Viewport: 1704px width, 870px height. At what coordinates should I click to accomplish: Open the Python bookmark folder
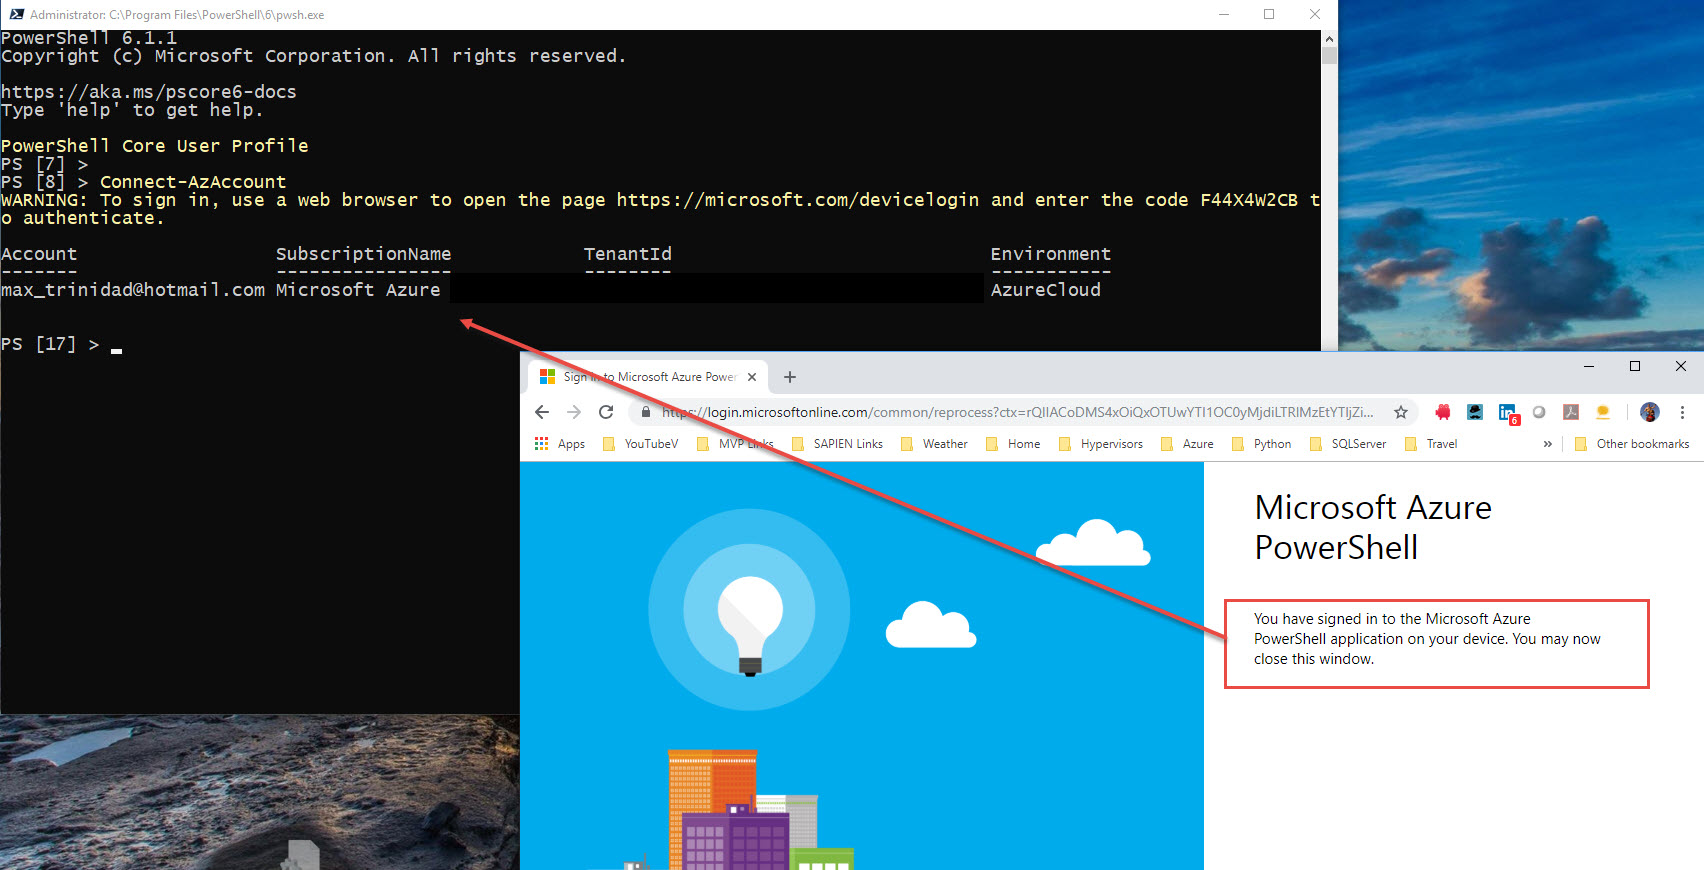pyautogui.click(x=1261, y=444)
